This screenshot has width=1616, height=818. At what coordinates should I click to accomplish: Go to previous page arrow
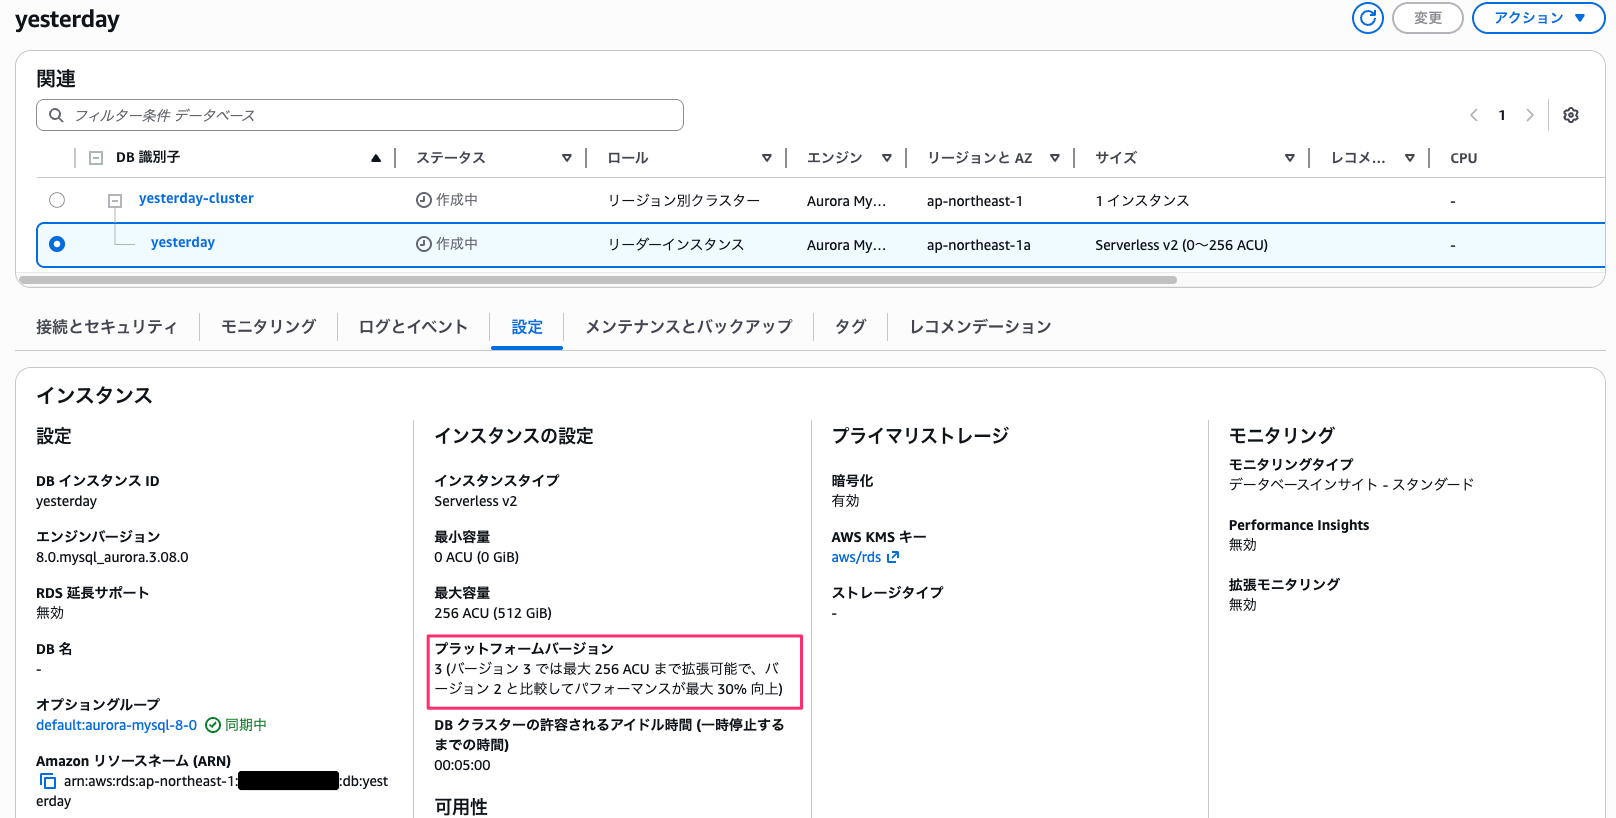coord(1473,115)
